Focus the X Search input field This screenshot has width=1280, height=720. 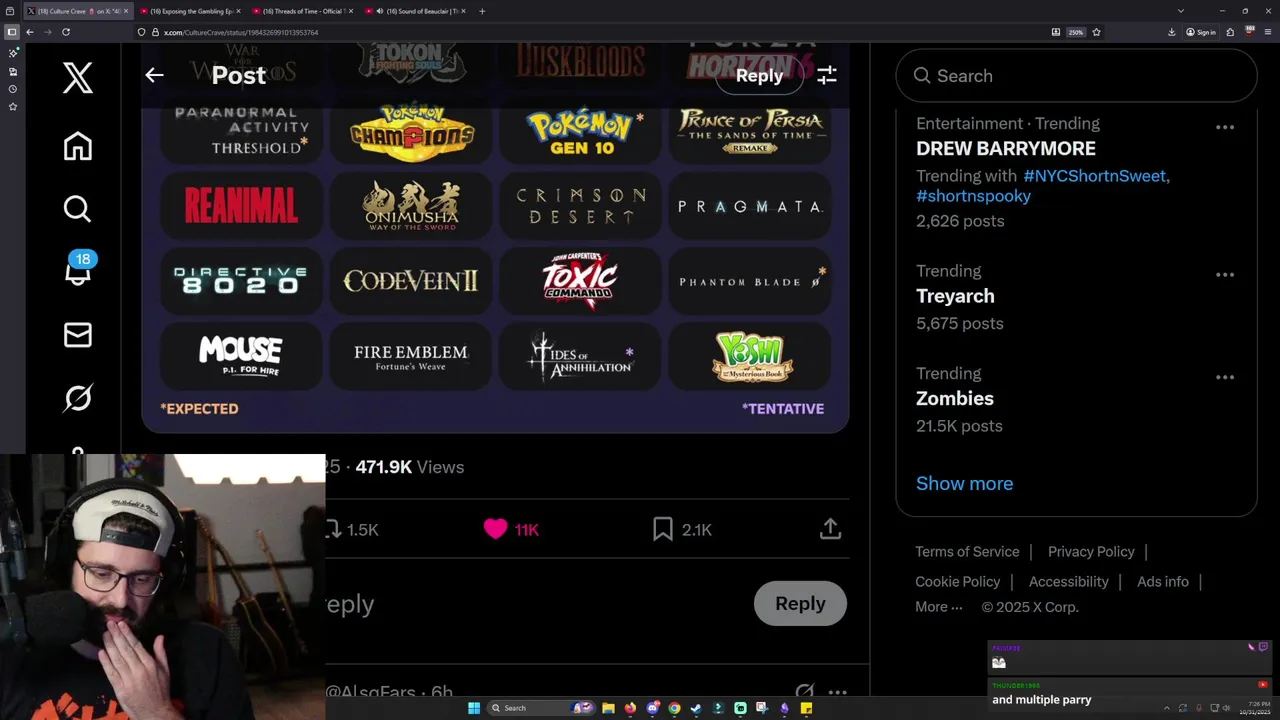1076,76
